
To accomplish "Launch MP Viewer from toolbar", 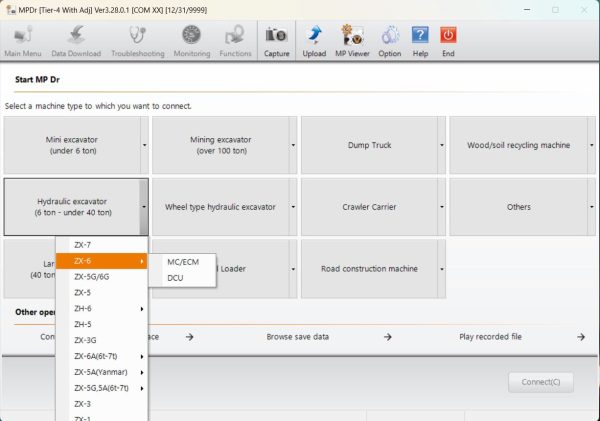I will coord(352,41).
